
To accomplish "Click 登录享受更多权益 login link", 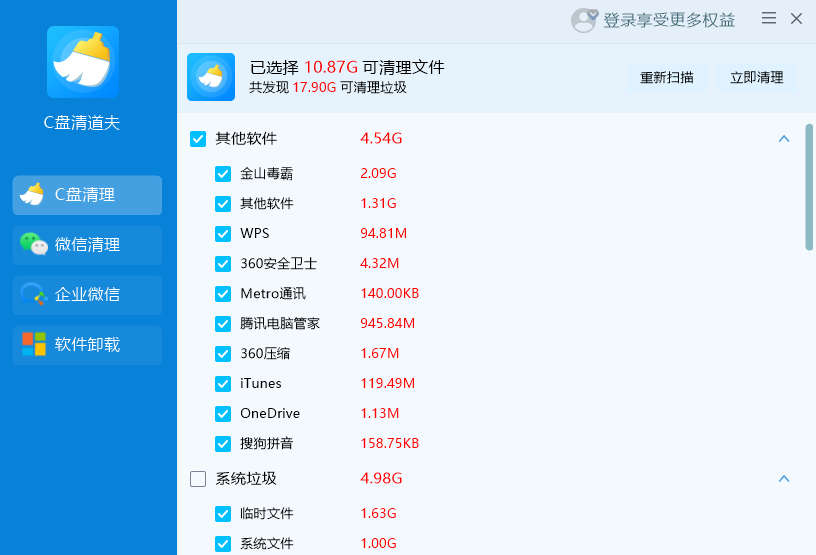I will tap(669, 20).
